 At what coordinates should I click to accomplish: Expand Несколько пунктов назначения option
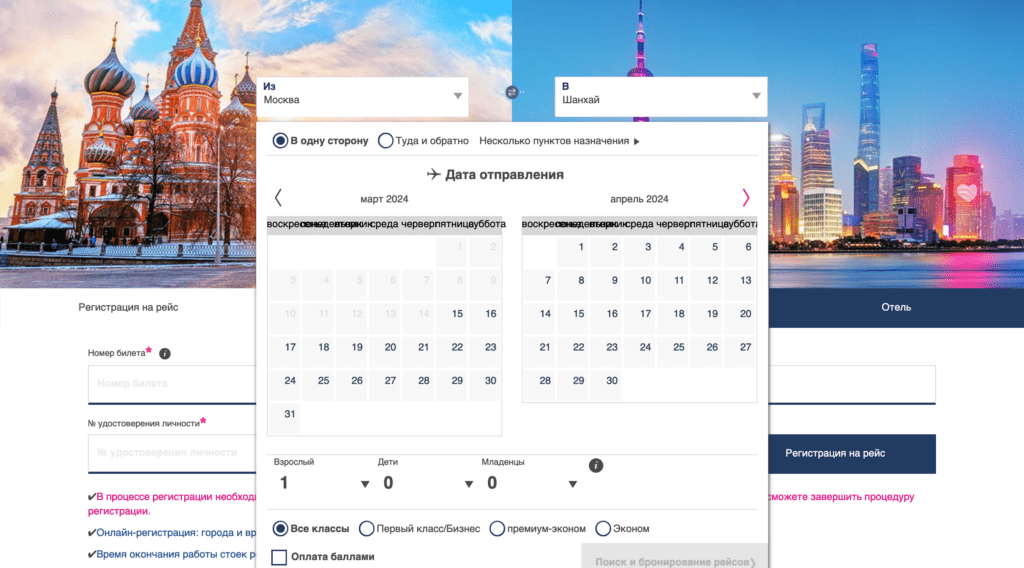(559, 141)
